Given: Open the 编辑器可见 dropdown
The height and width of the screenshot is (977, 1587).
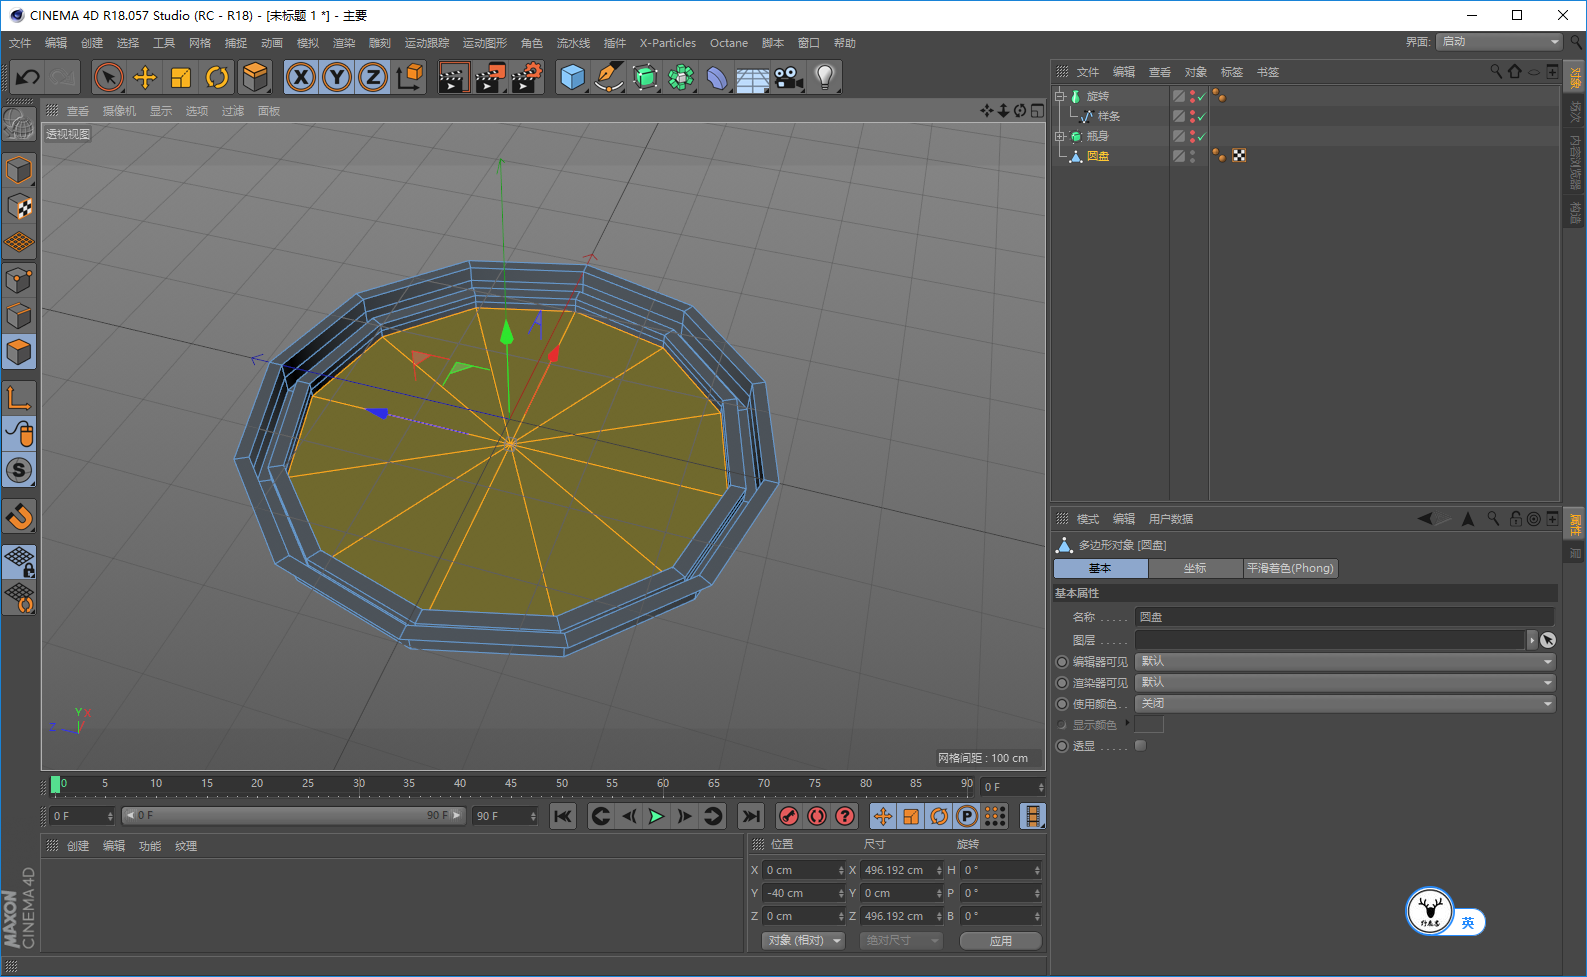Looking at the screenshot, I should pyautogui.click(x=1345, y=662).
